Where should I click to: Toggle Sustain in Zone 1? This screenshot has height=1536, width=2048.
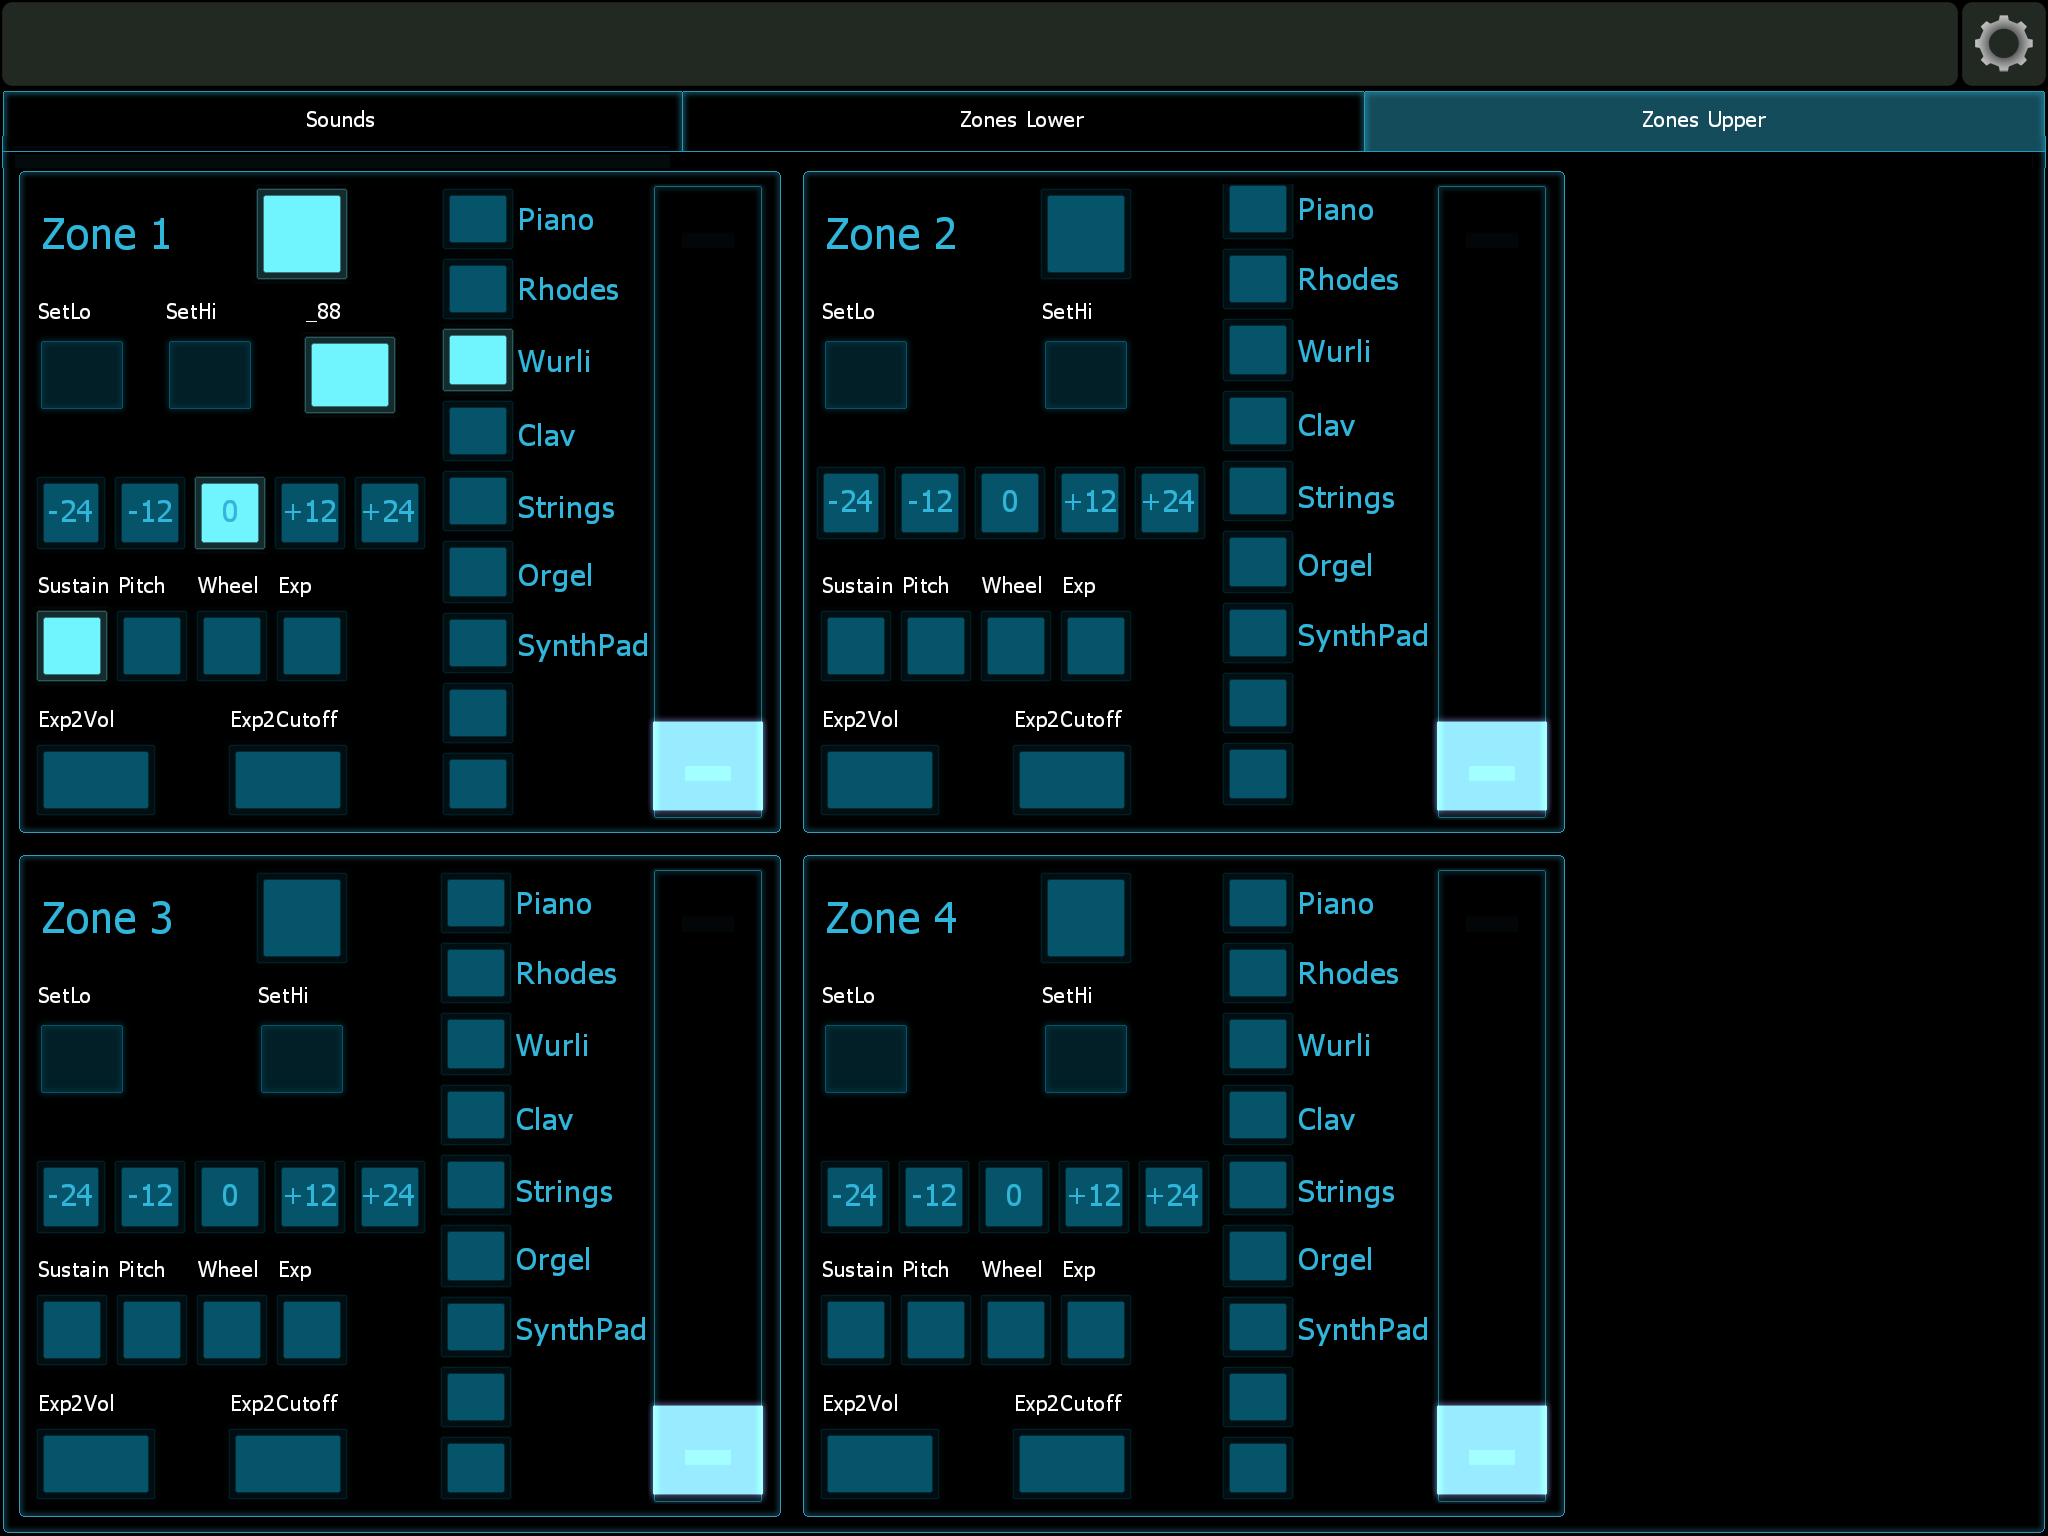72,646
